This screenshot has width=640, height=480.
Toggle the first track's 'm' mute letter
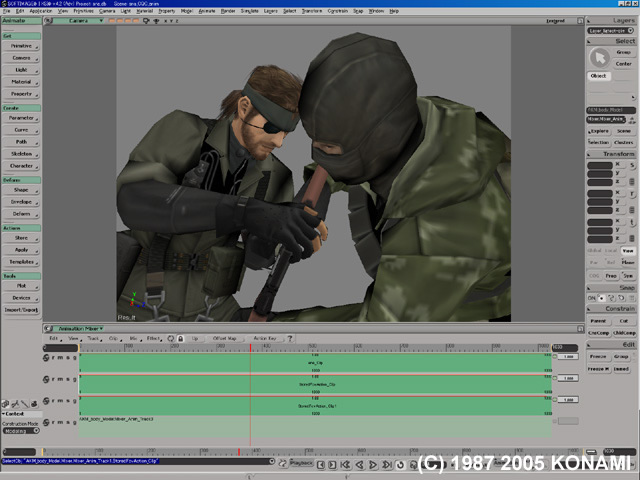point(60,358)
